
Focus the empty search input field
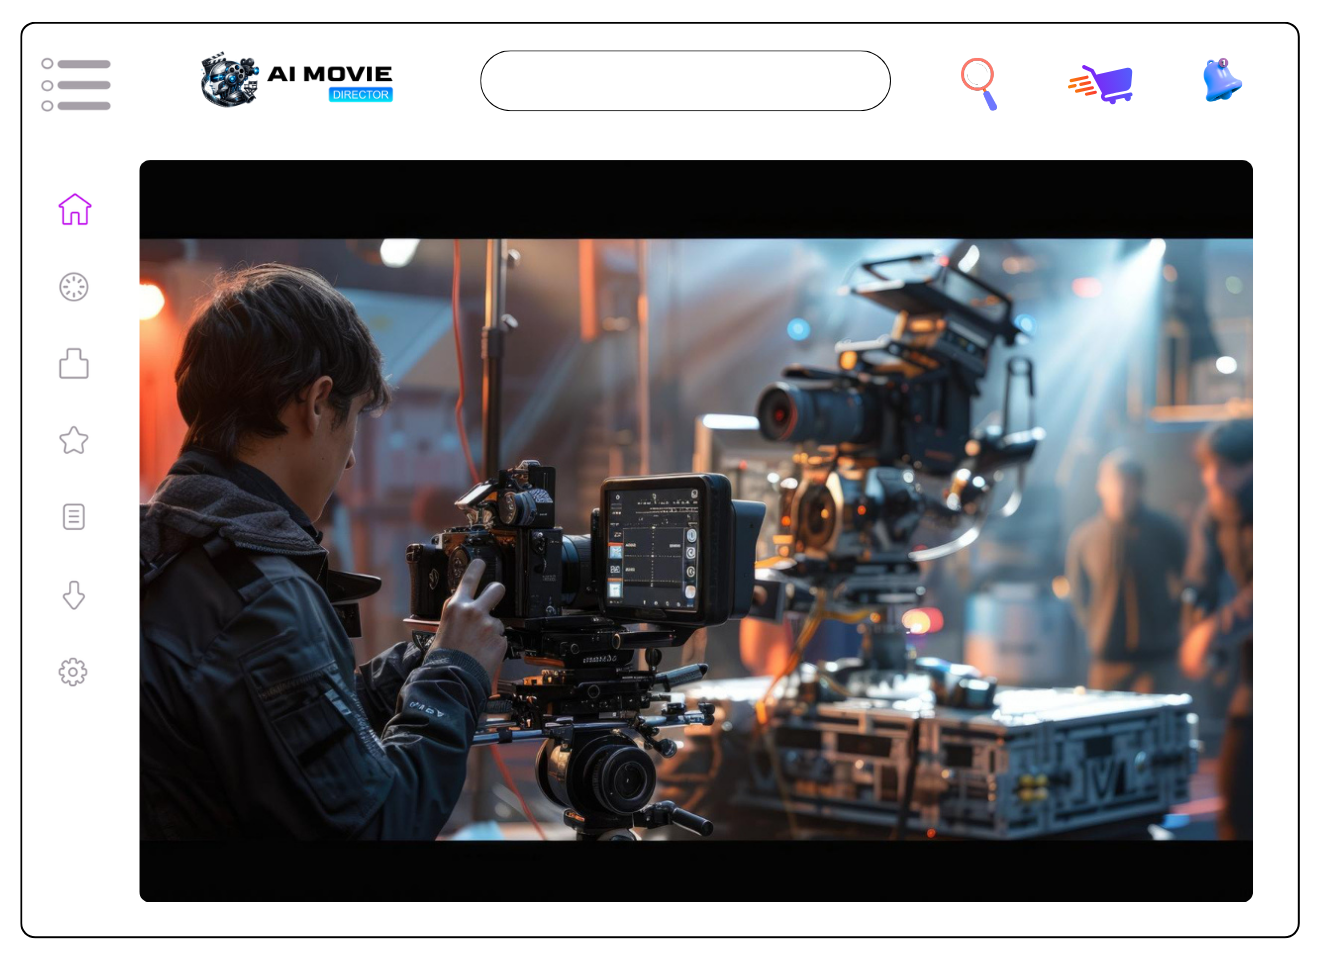(685, 81)
